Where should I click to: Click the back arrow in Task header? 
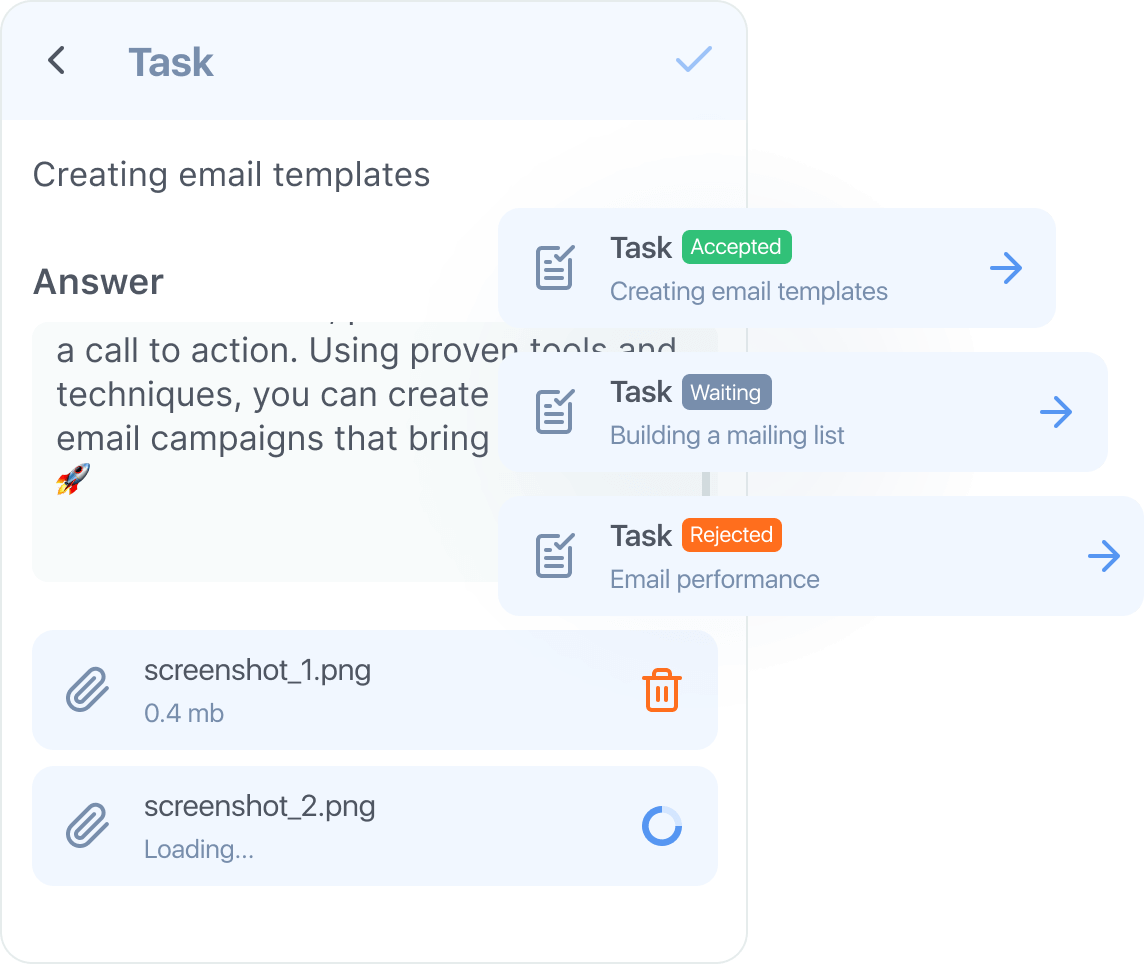(57, 61)
